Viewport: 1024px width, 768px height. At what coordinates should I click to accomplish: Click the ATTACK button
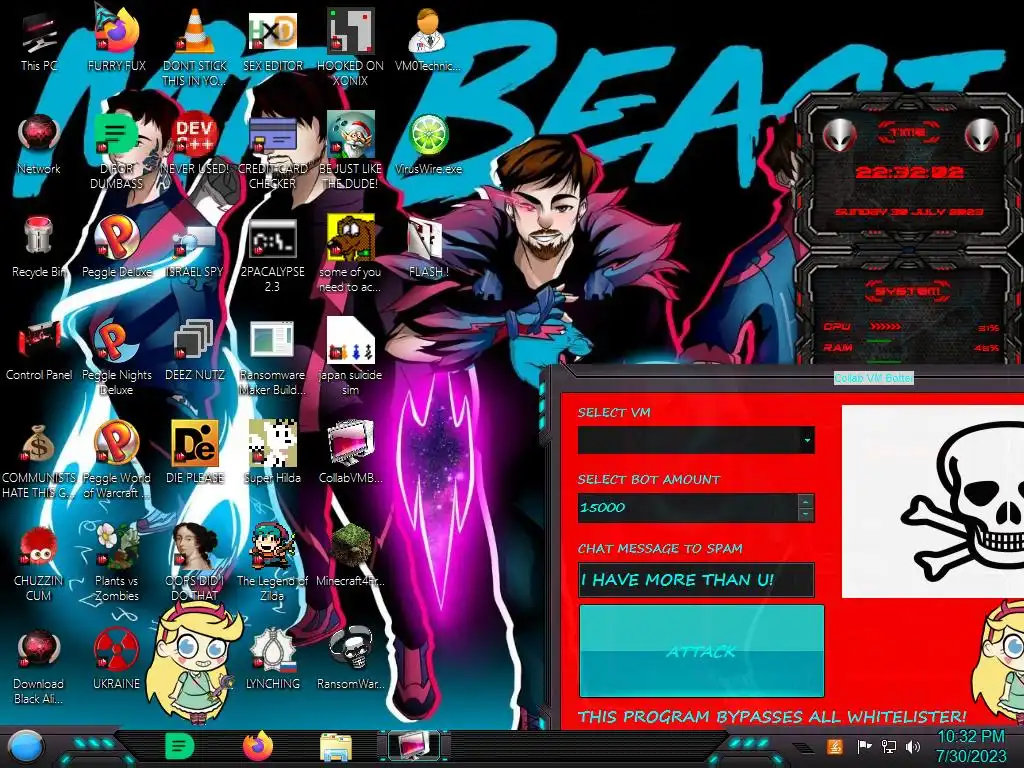(x=702, y=651)
